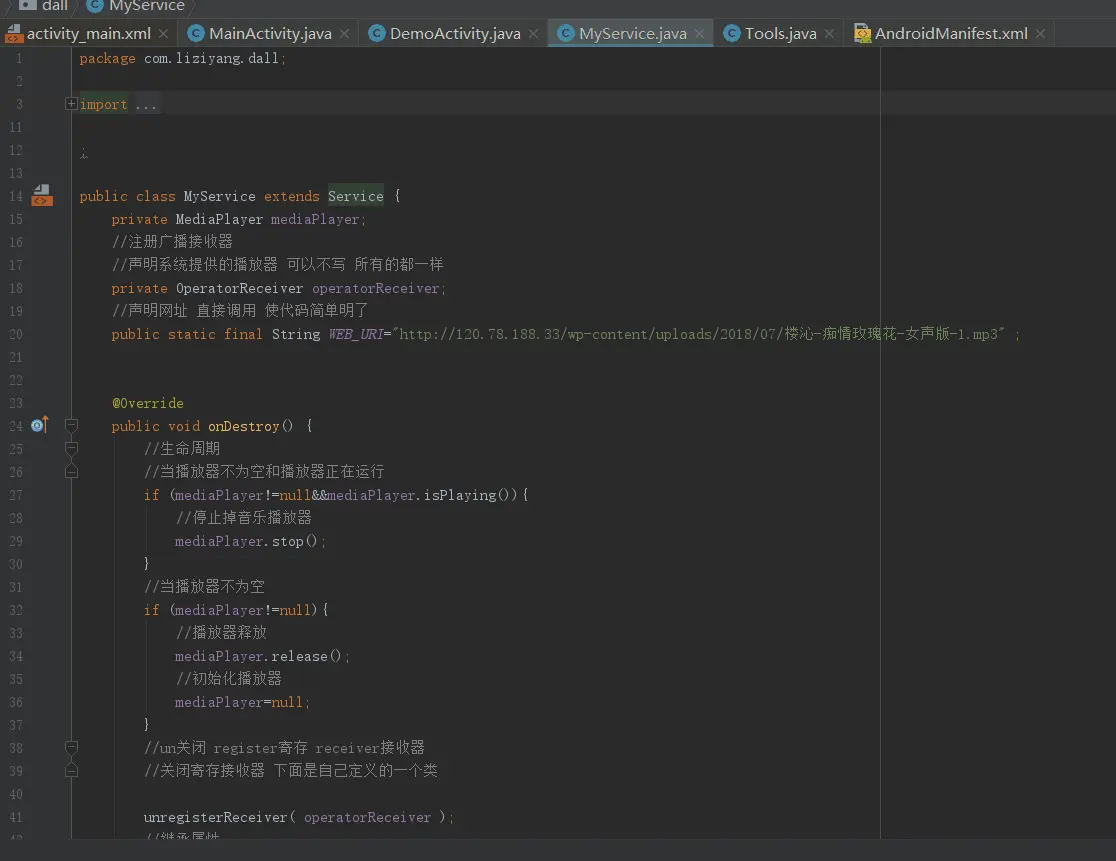
Task: Close the Tools.java tab
Action: tap(830, 33)
